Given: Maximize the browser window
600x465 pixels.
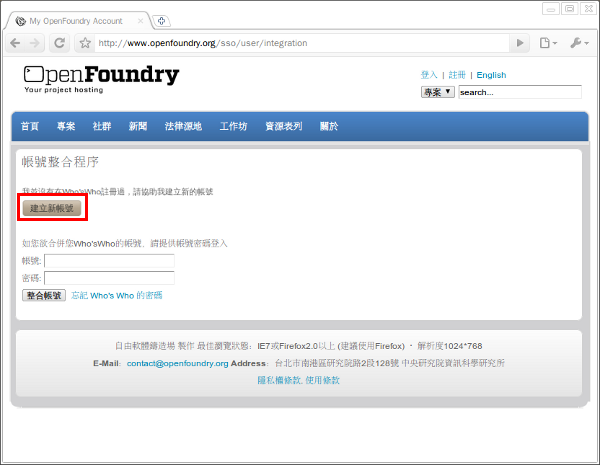Looking at the screenshot, I should (569, 8).
